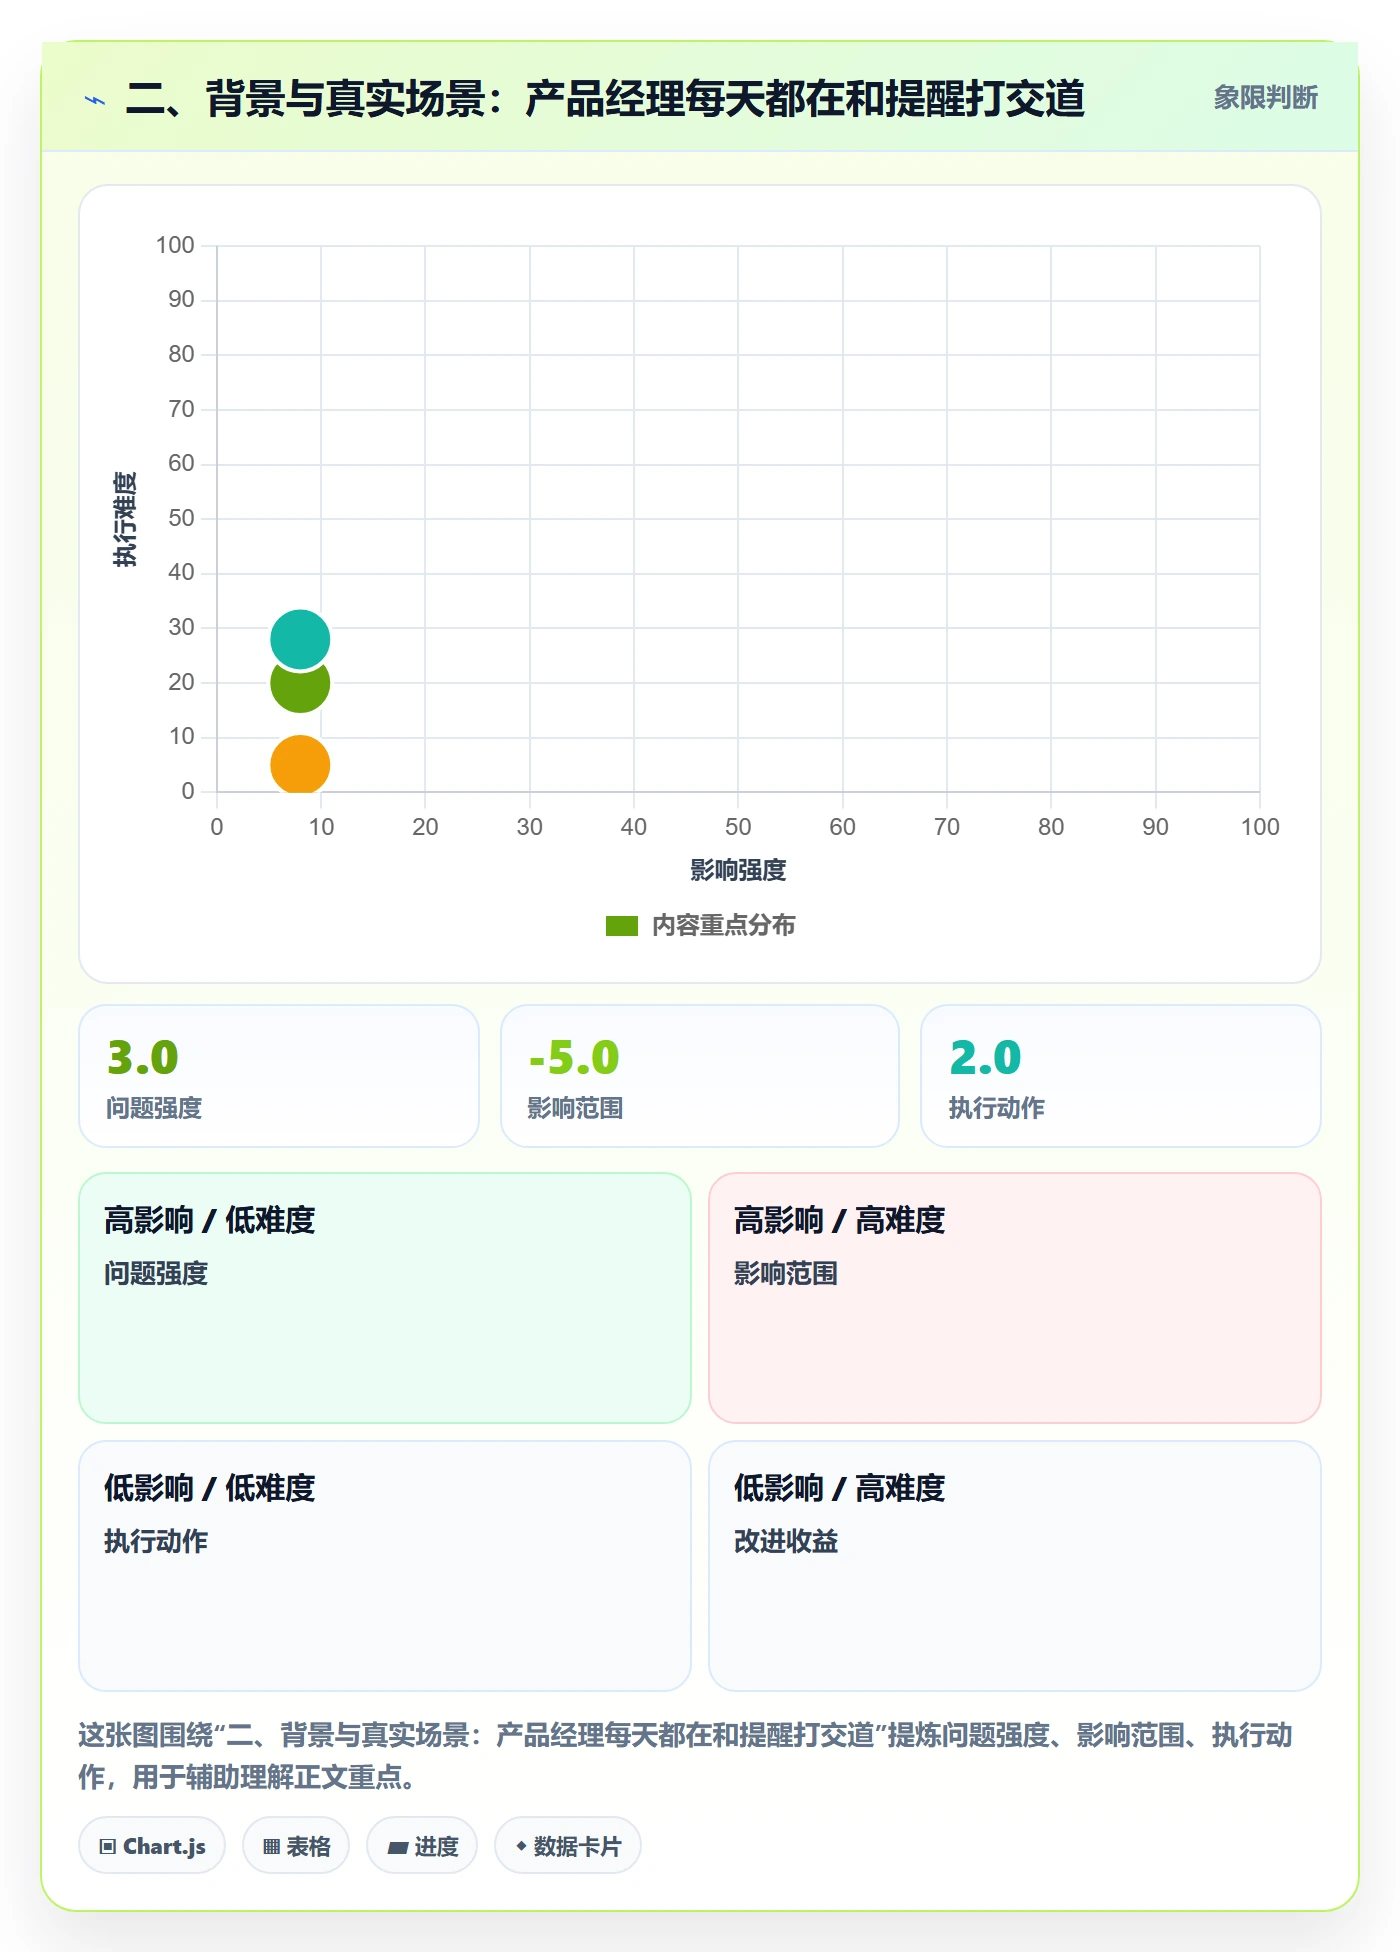Open the 低影响 / 低难度 quadrant card
Image resolution: width=1400 pixels, height=1952 pixels.
point(385,1566)
